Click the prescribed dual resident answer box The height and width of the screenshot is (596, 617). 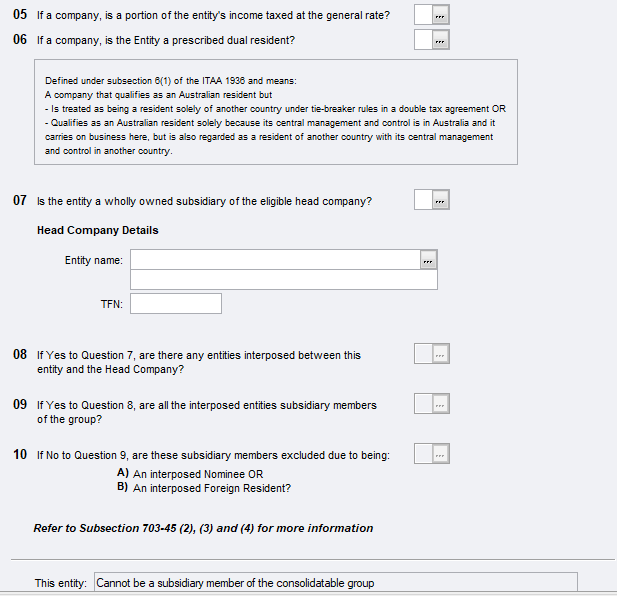423,40
